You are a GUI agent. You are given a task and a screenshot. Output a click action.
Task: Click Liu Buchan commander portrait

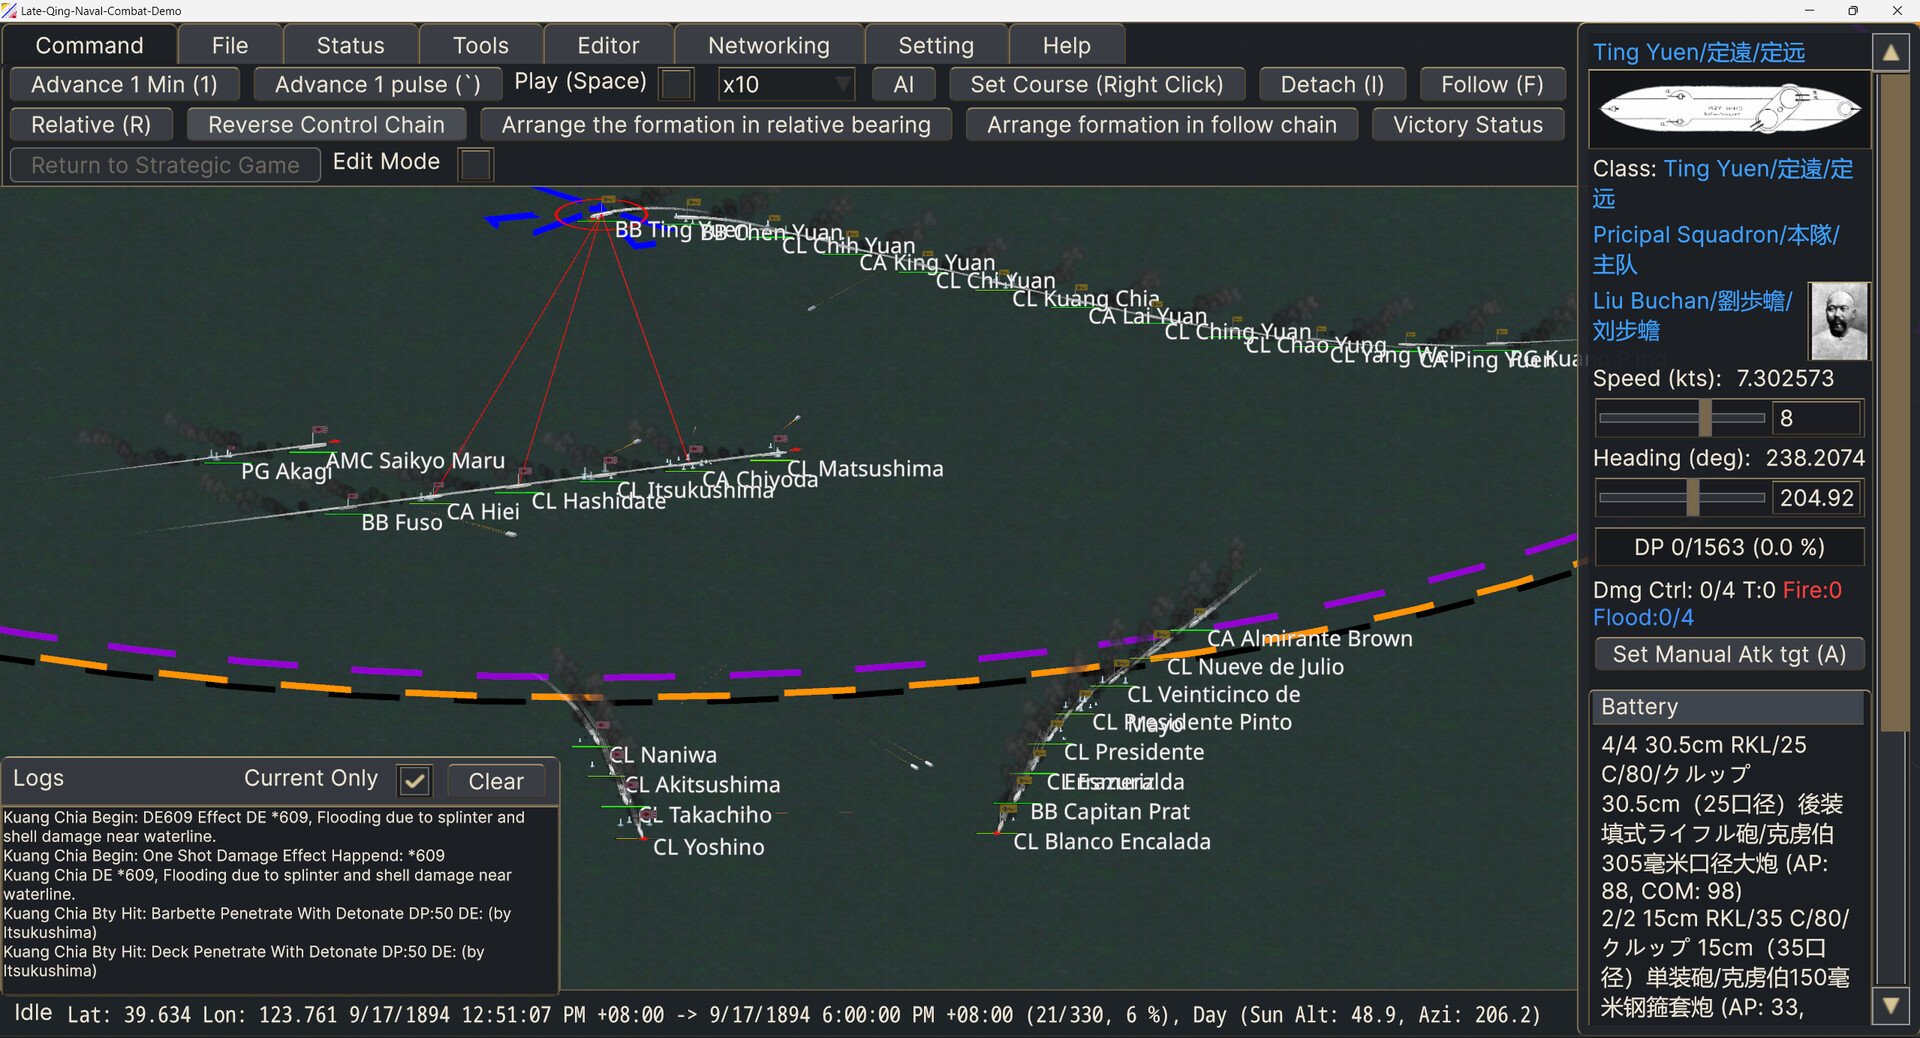(x=1838, y=321)
